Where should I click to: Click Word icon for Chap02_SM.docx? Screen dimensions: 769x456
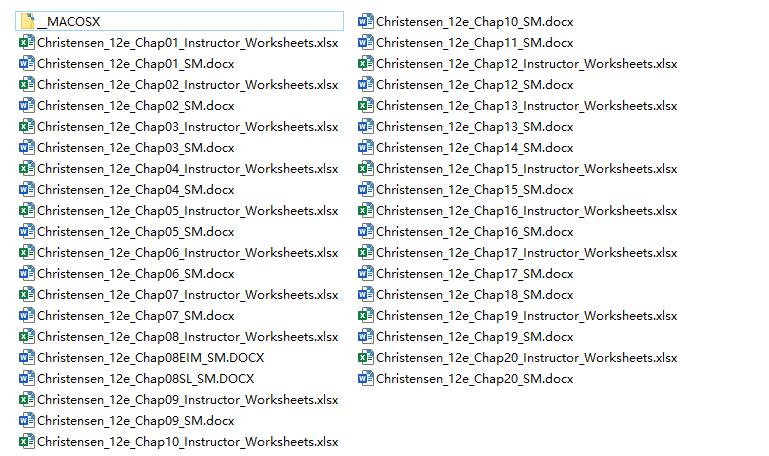click(26, 105)
